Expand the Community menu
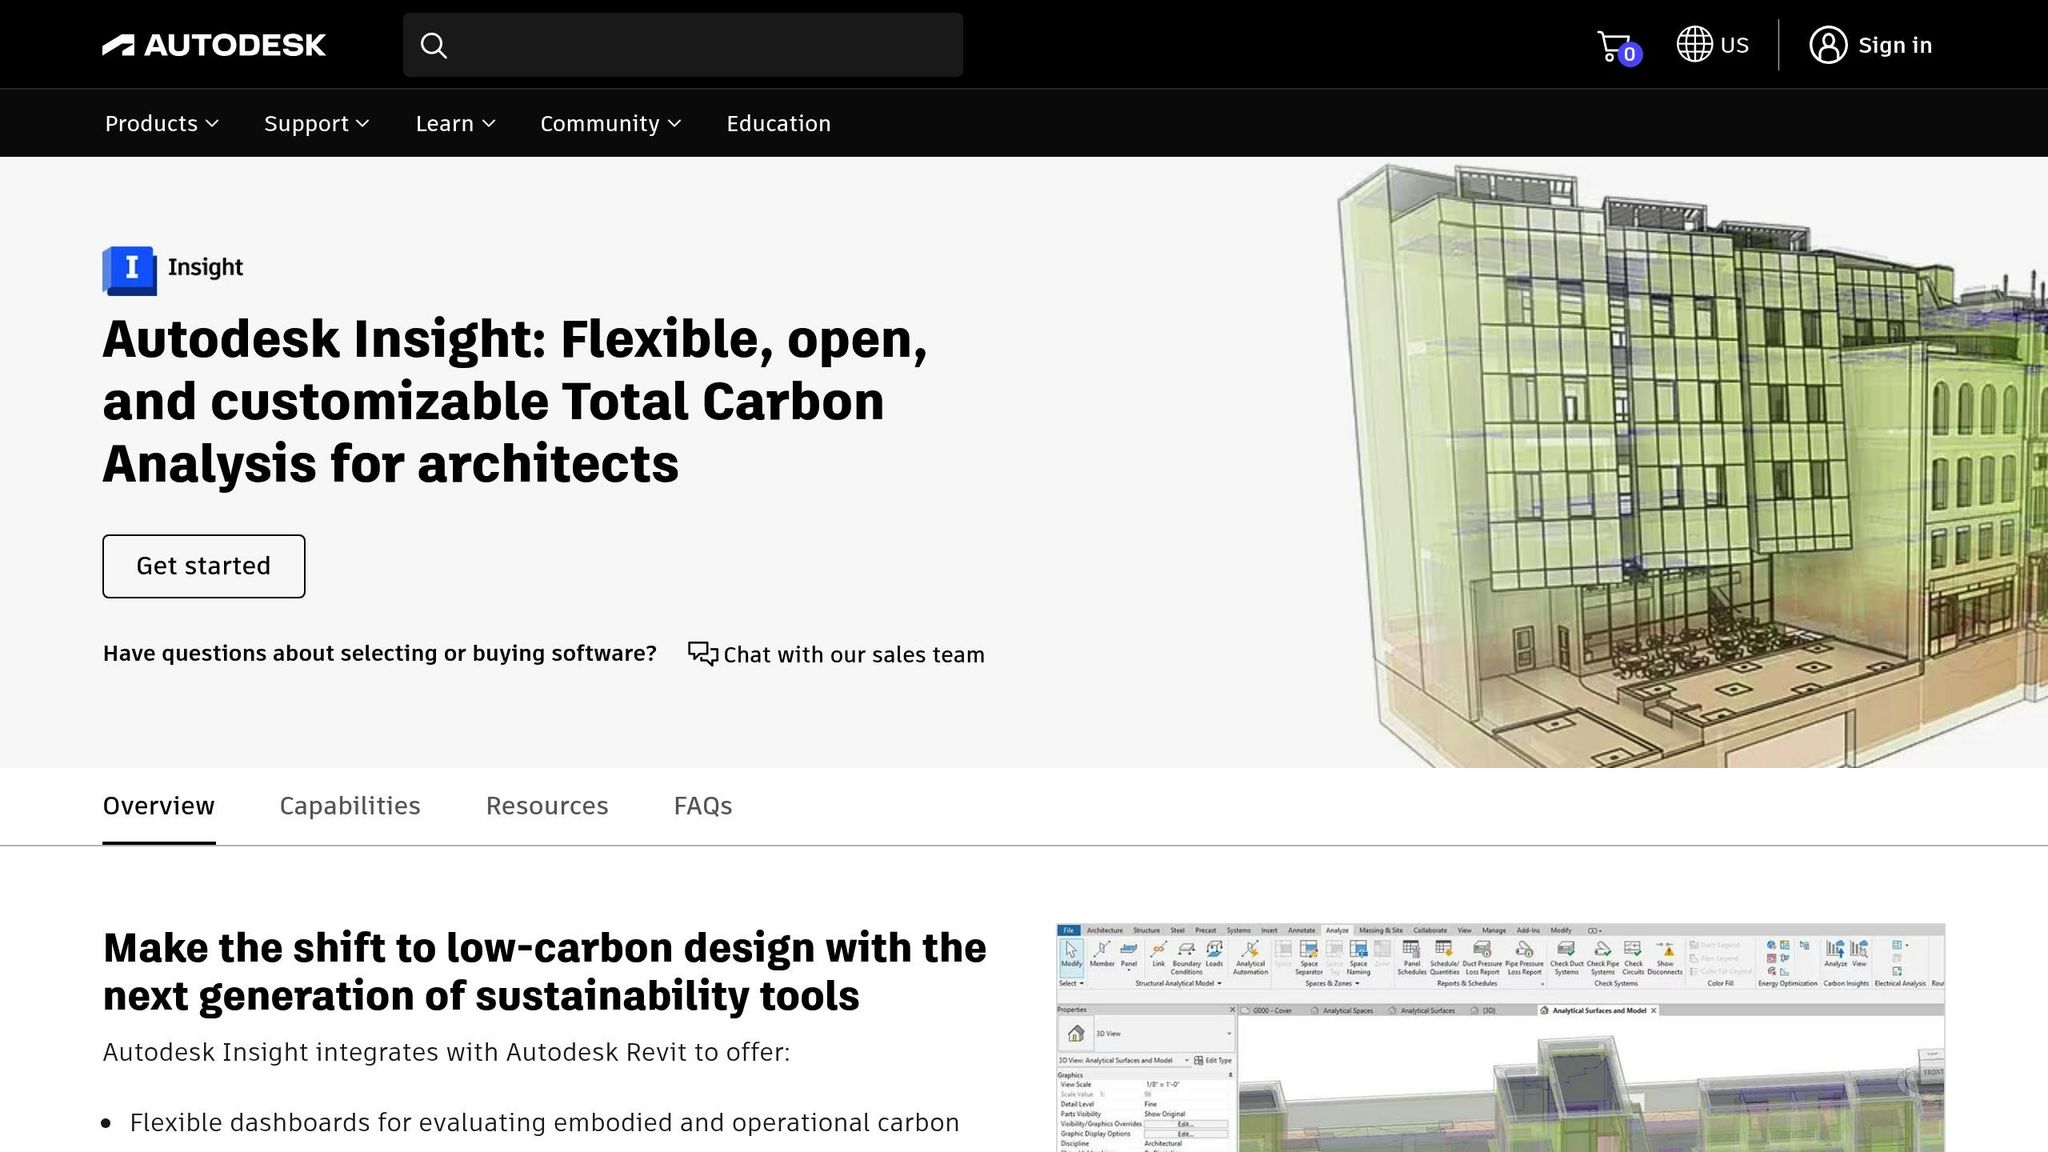The image size is (2048, 1152). [x=611, y=123]
